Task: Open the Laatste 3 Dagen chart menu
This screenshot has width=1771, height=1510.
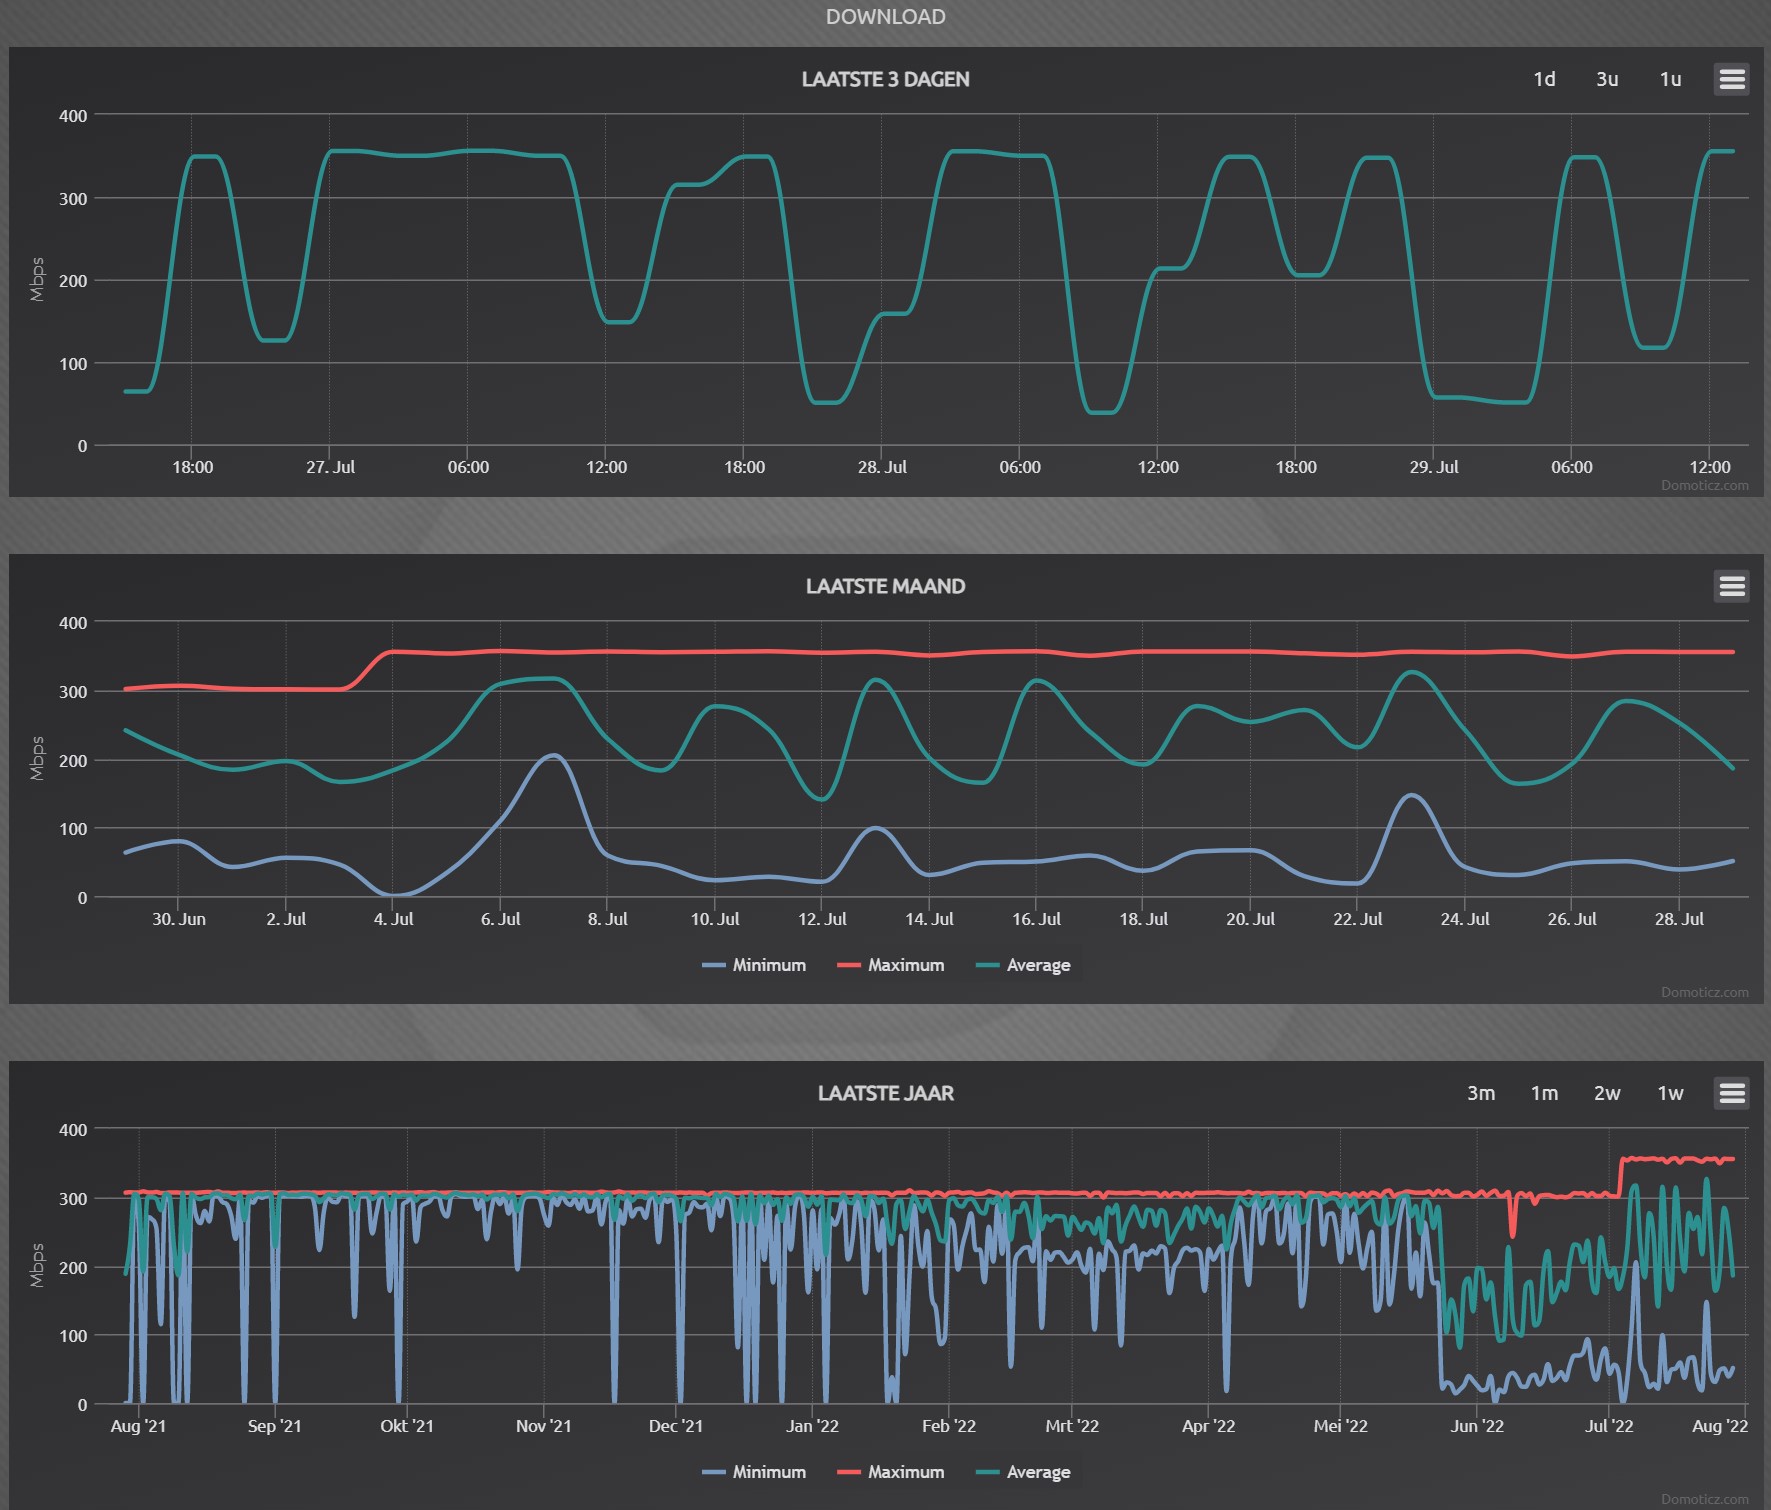Action: click(1732, 79)
